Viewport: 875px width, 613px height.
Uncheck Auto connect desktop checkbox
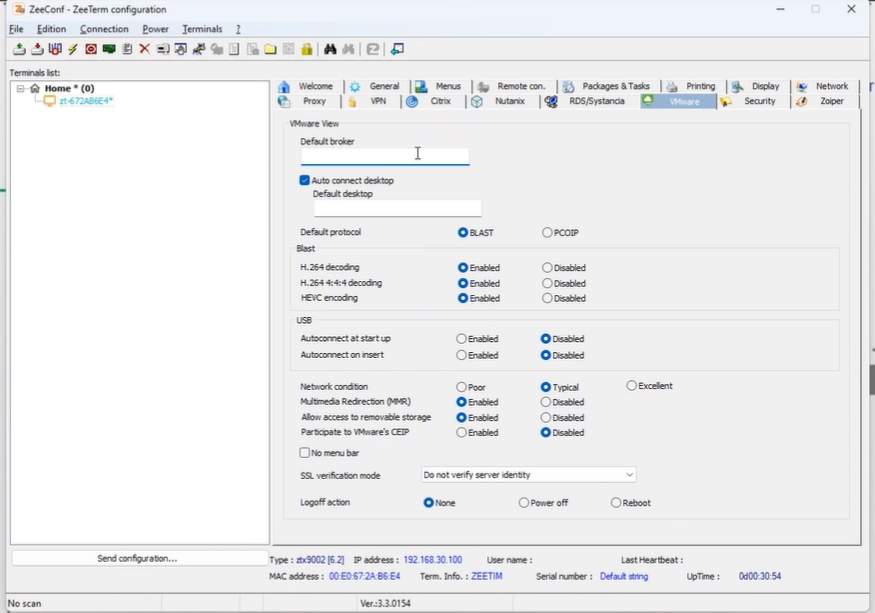tap(305, 181)
